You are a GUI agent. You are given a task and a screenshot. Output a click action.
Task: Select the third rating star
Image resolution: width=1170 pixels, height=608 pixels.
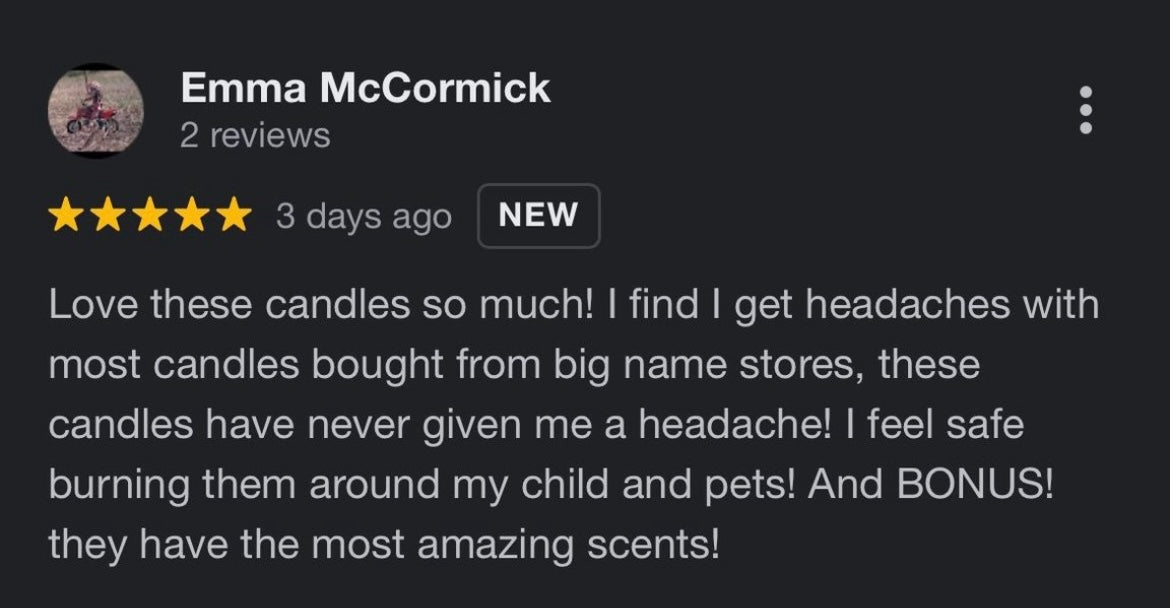(x=150, y=216)
